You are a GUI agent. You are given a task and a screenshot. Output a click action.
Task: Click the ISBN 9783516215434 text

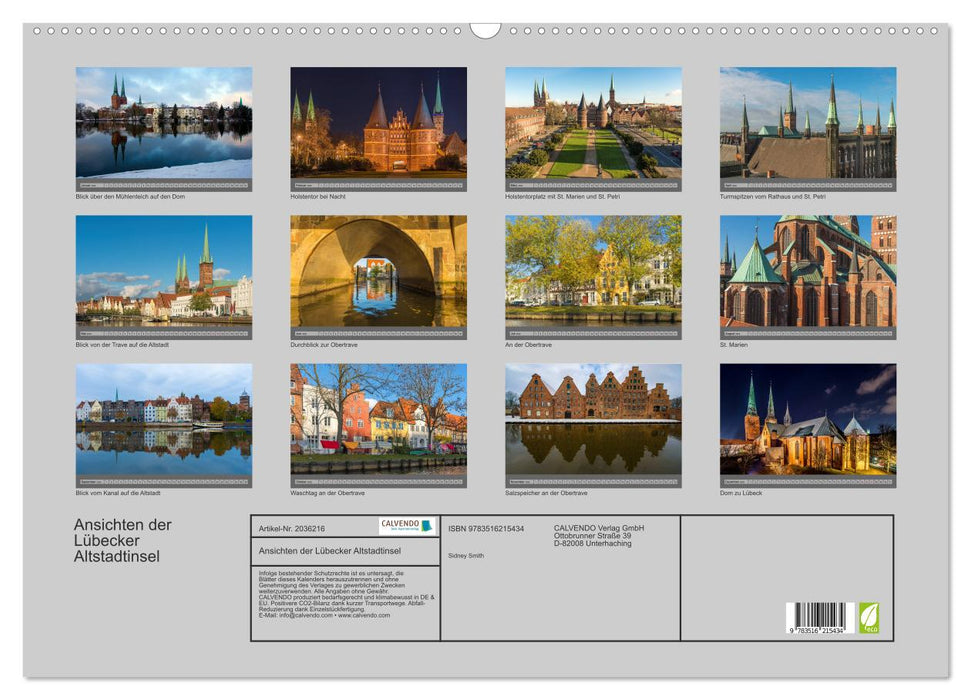(489, 527)
